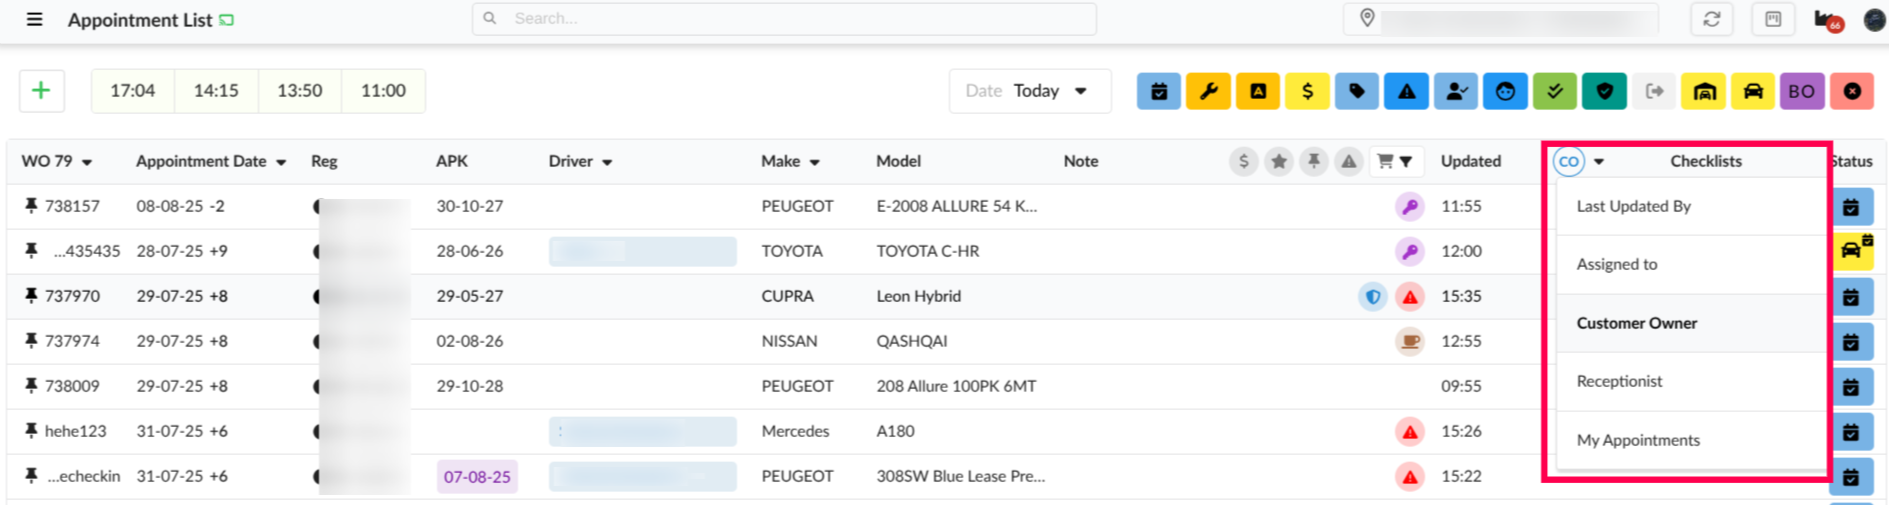
Task: Click the 14:15 time button
Action: pyautogui.click(x=216, y=91)
